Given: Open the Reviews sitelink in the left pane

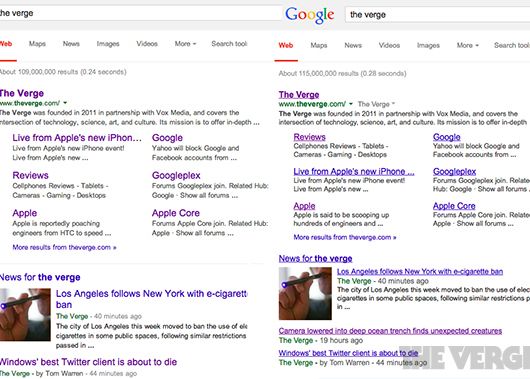Looking at the screenshot, I should click(30, 175).
